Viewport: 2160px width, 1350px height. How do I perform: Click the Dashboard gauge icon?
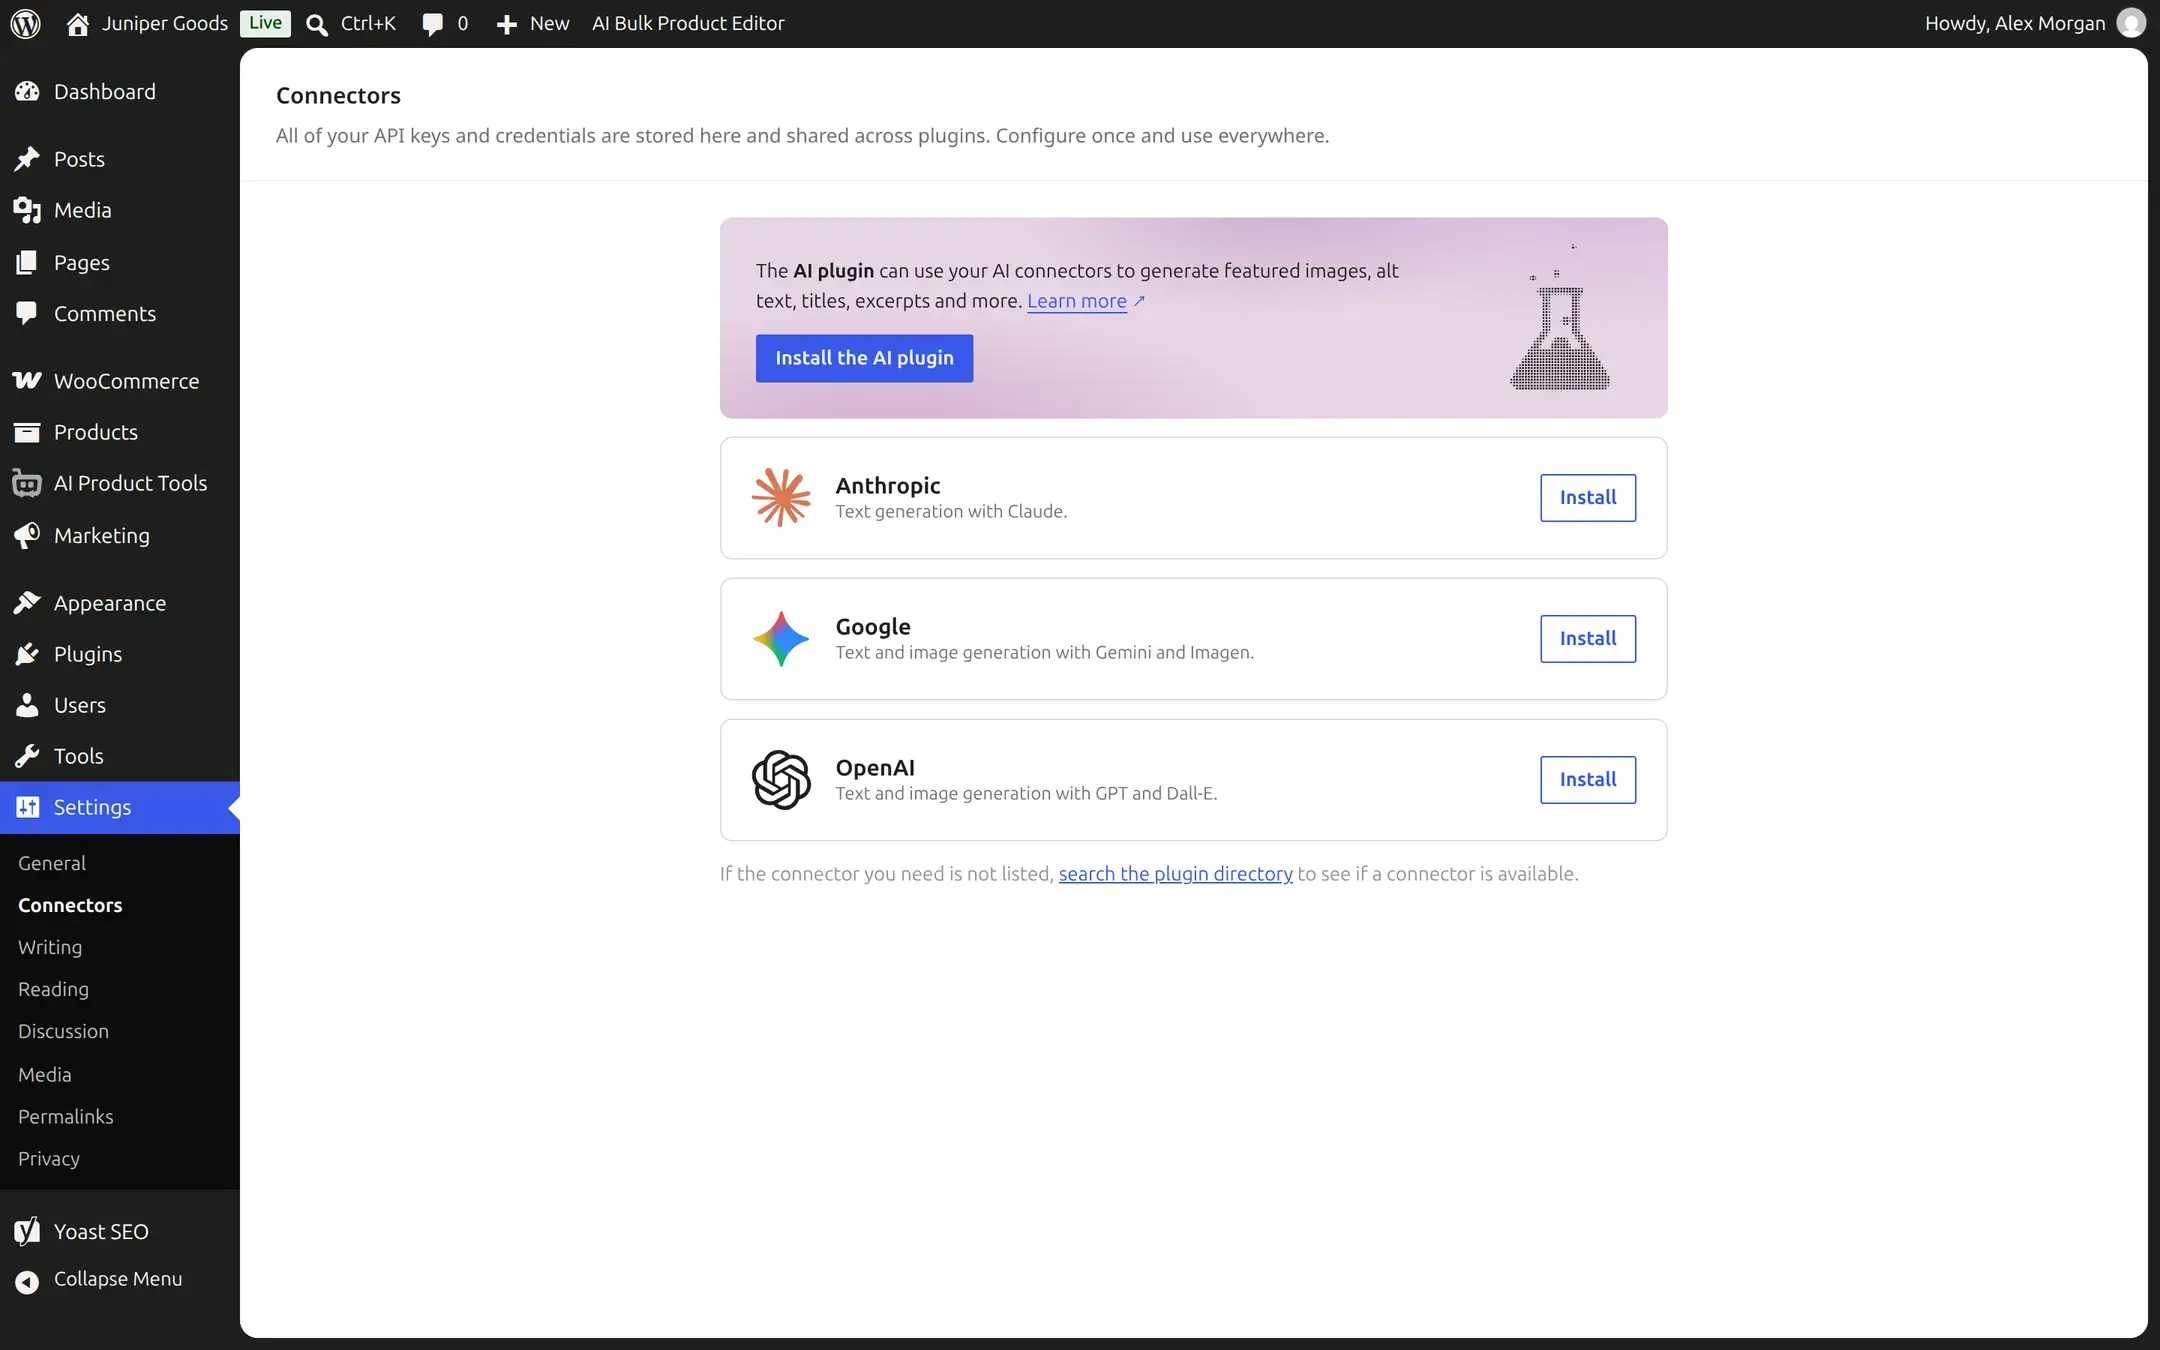point(27,91)
